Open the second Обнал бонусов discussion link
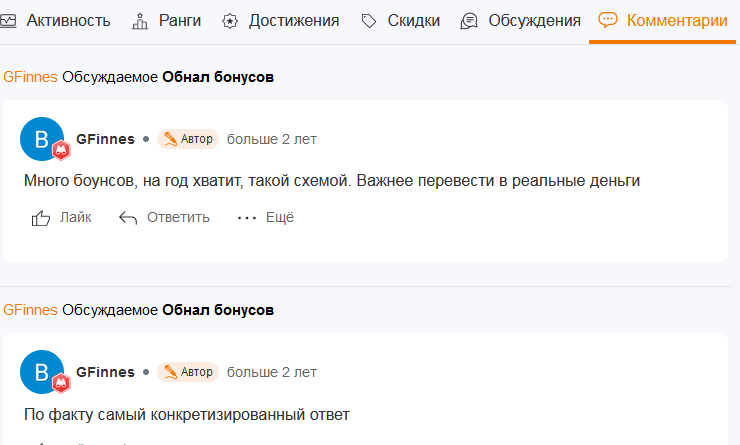Viewport: 740px width, 445px height. tap(218, 310)
